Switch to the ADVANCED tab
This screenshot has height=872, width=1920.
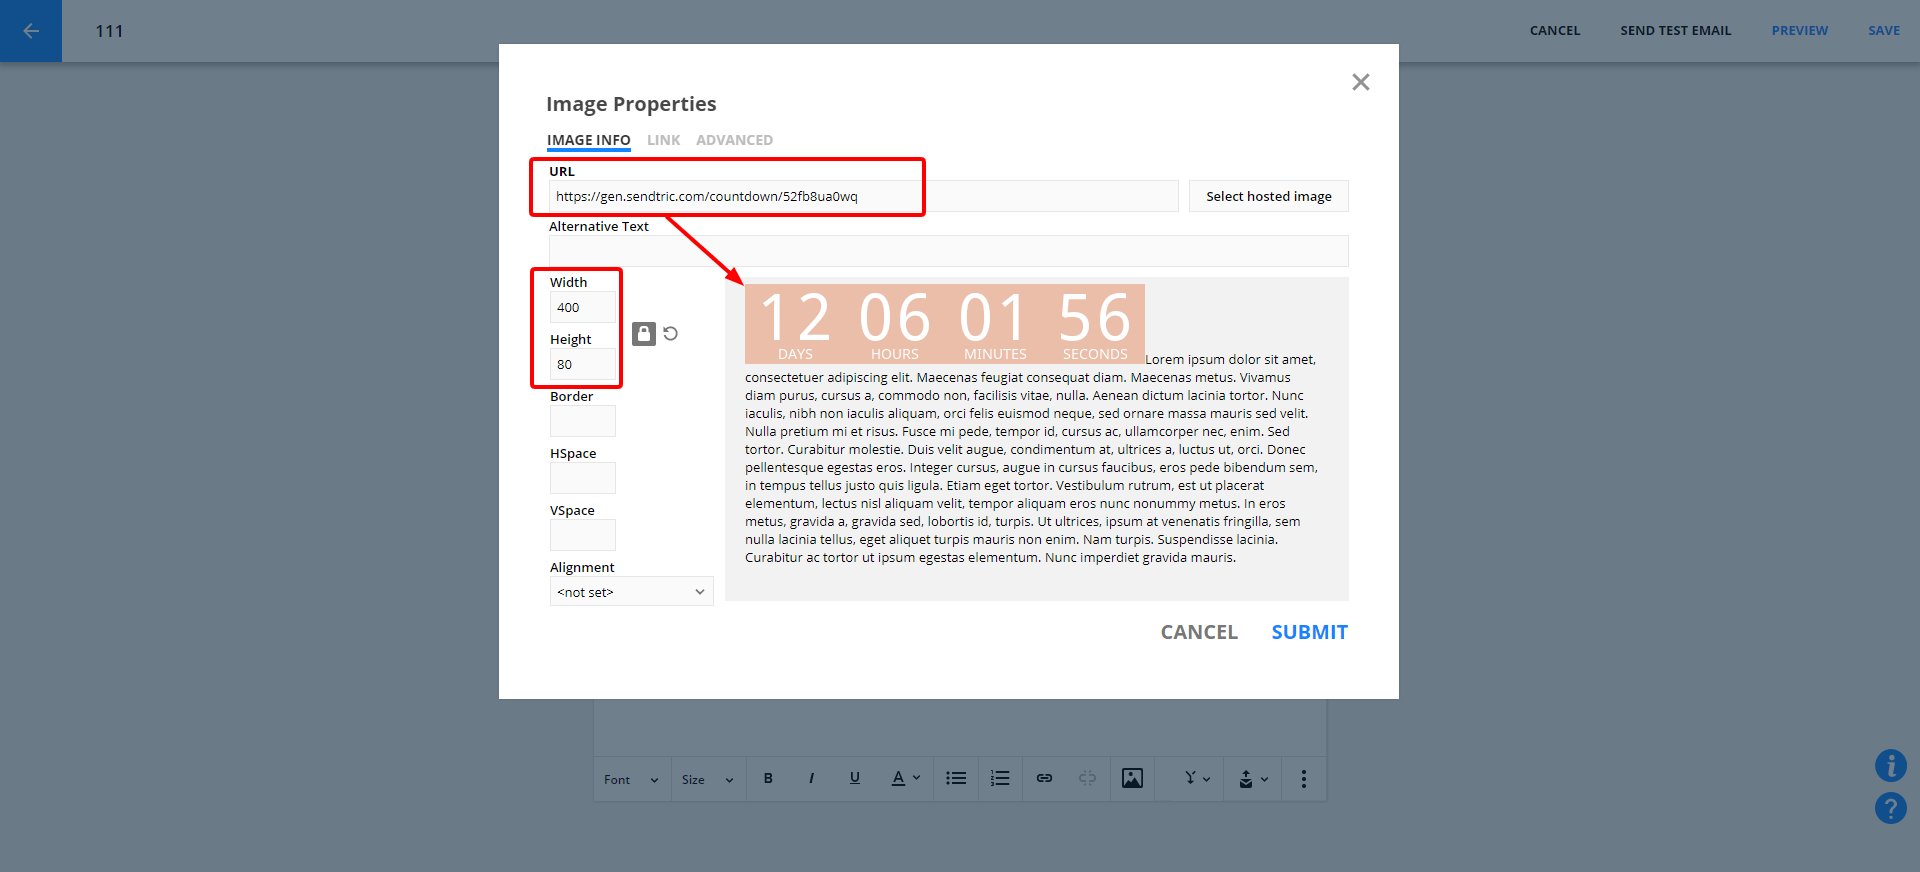pyautogui.click(x=734, y=140)
